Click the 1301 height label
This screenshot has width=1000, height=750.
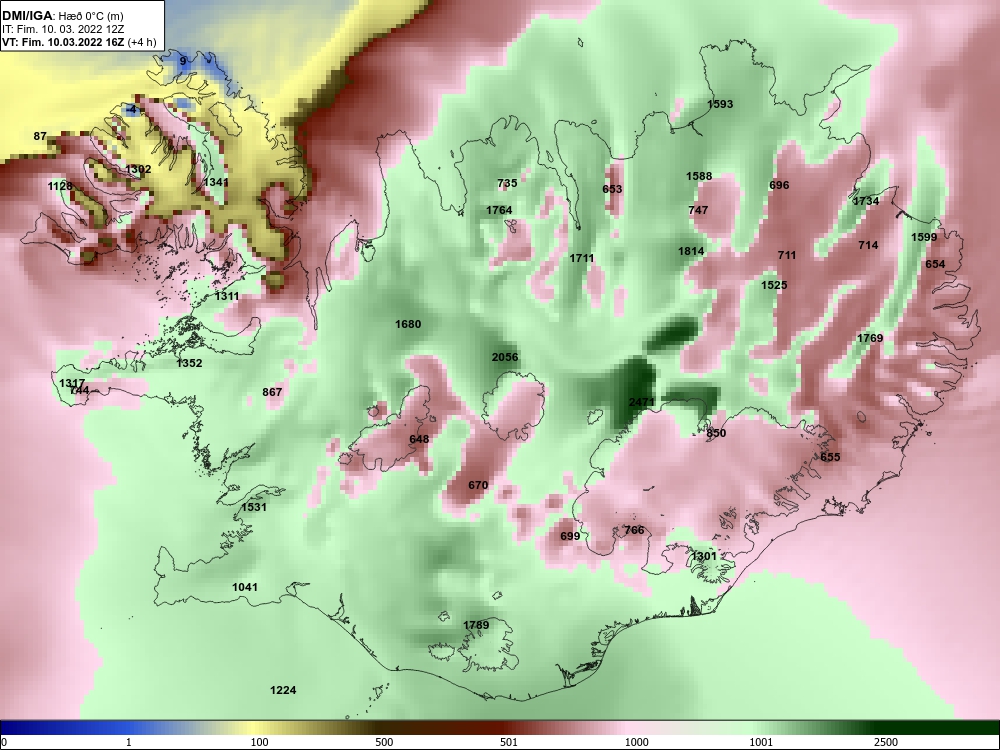(x=704, y=556)
